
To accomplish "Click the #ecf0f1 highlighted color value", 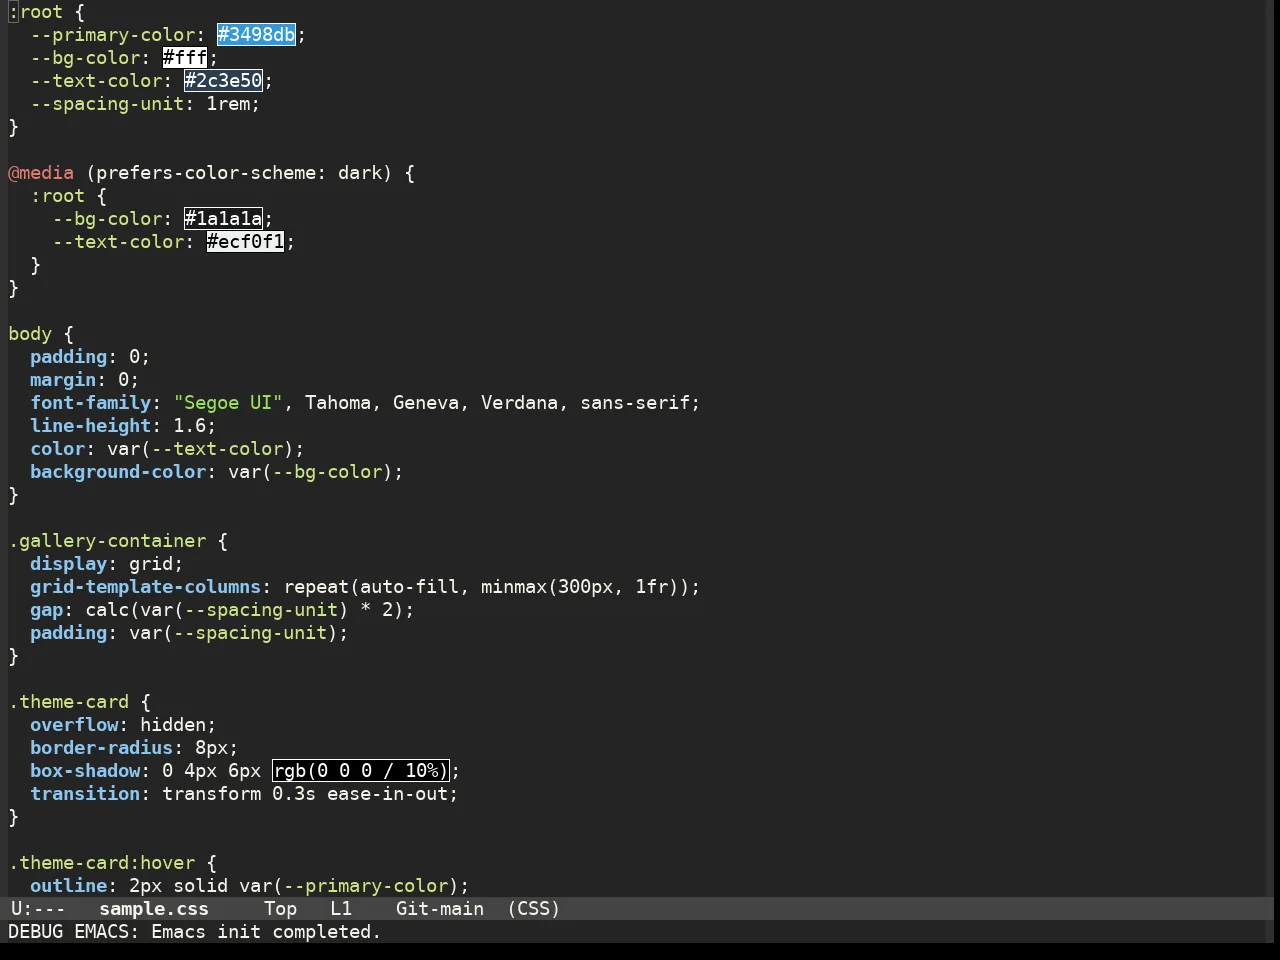I will [245, 242].
